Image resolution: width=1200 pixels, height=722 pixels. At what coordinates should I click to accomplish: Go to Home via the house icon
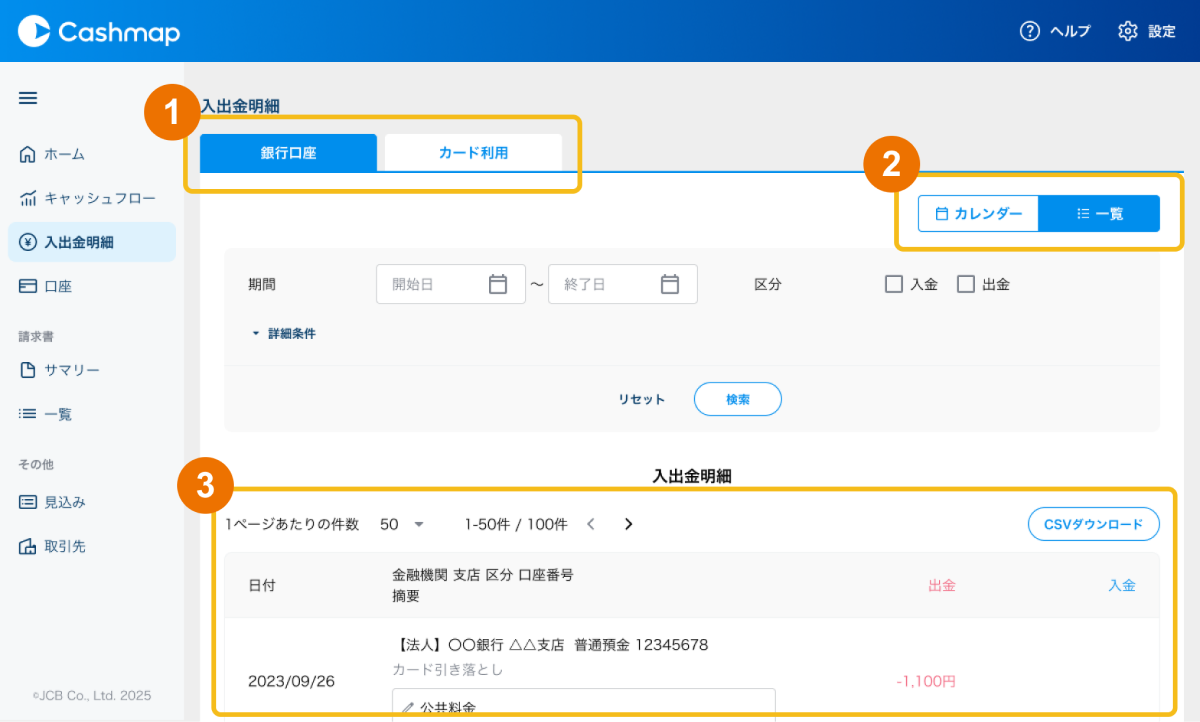click(x=28, y=154)
